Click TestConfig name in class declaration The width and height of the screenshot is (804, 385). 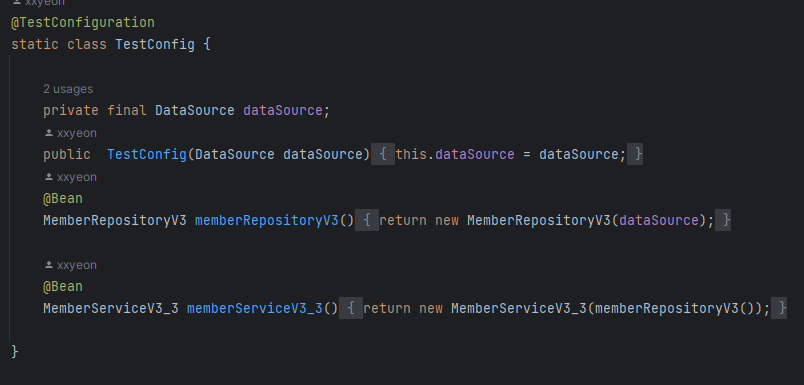[x=155, y=45]
